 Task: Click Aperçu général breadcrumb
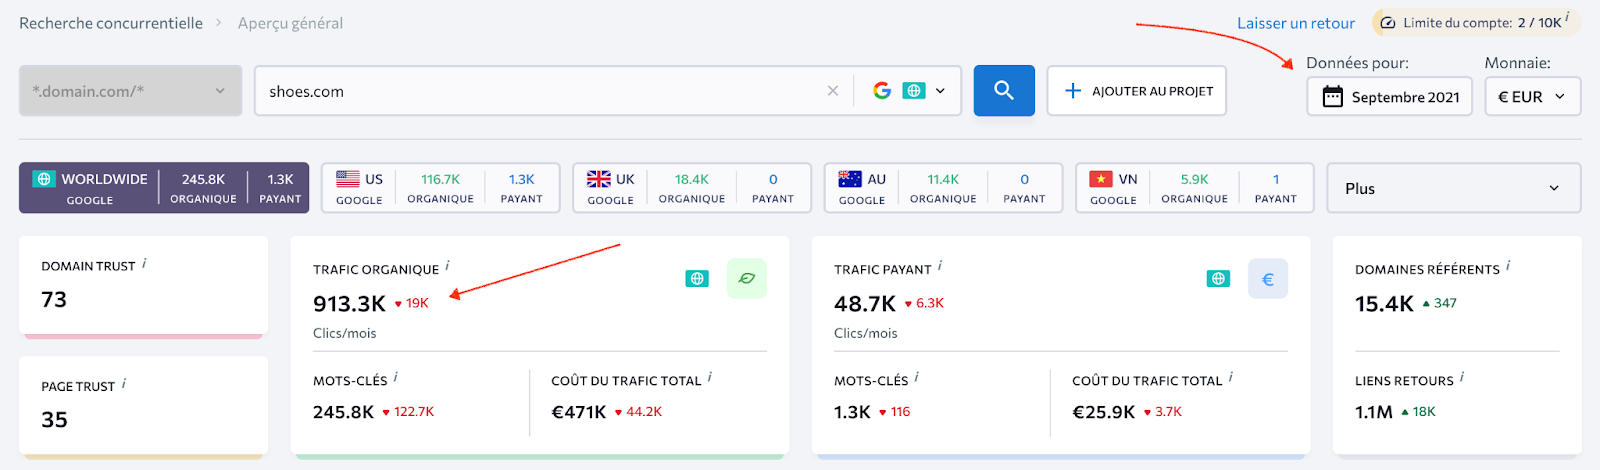click(x=290, y=23)
